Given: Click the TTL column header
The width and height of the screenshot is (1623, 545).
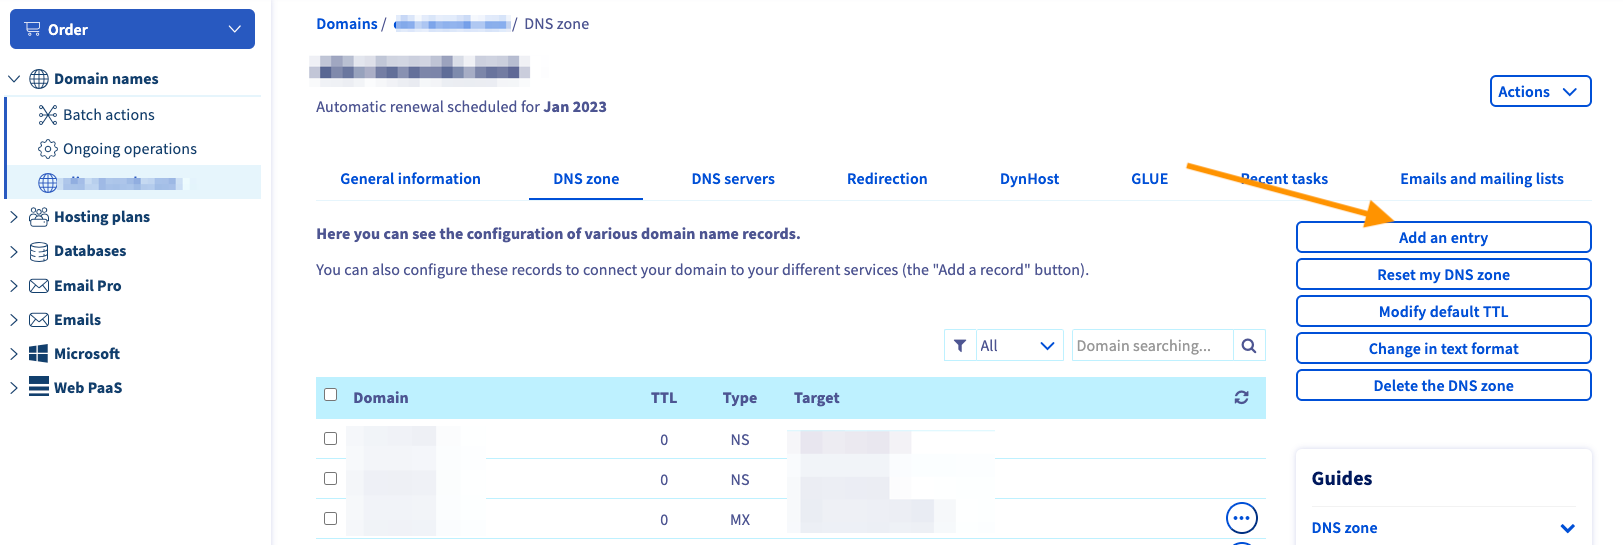Looking at the screenshot, I should click(664, 398).
